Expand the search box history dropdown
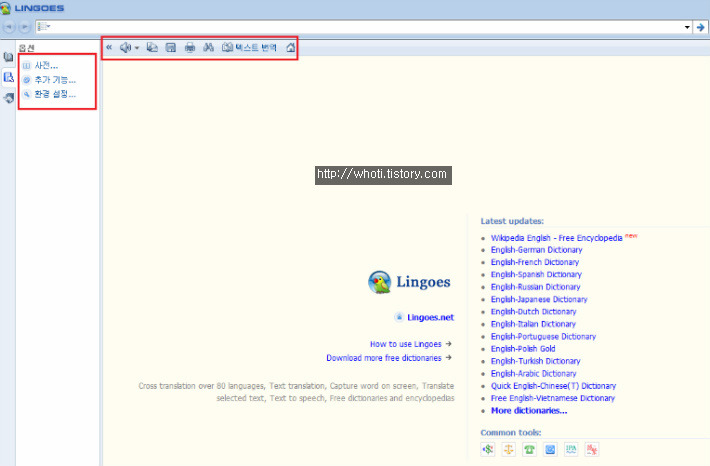710x466 pixels. pos(687,27)
